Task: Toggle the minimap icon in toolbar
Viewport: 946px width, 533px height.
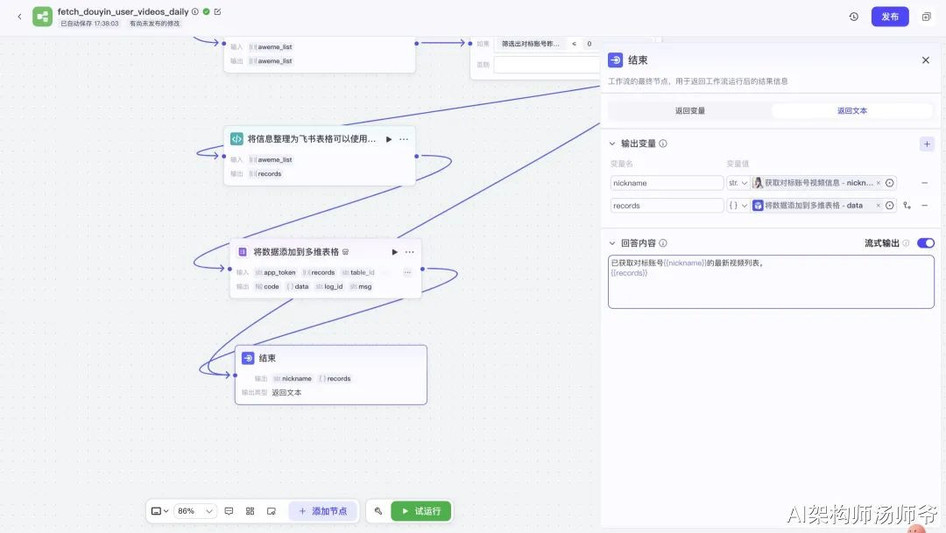Action: [271, 511]
